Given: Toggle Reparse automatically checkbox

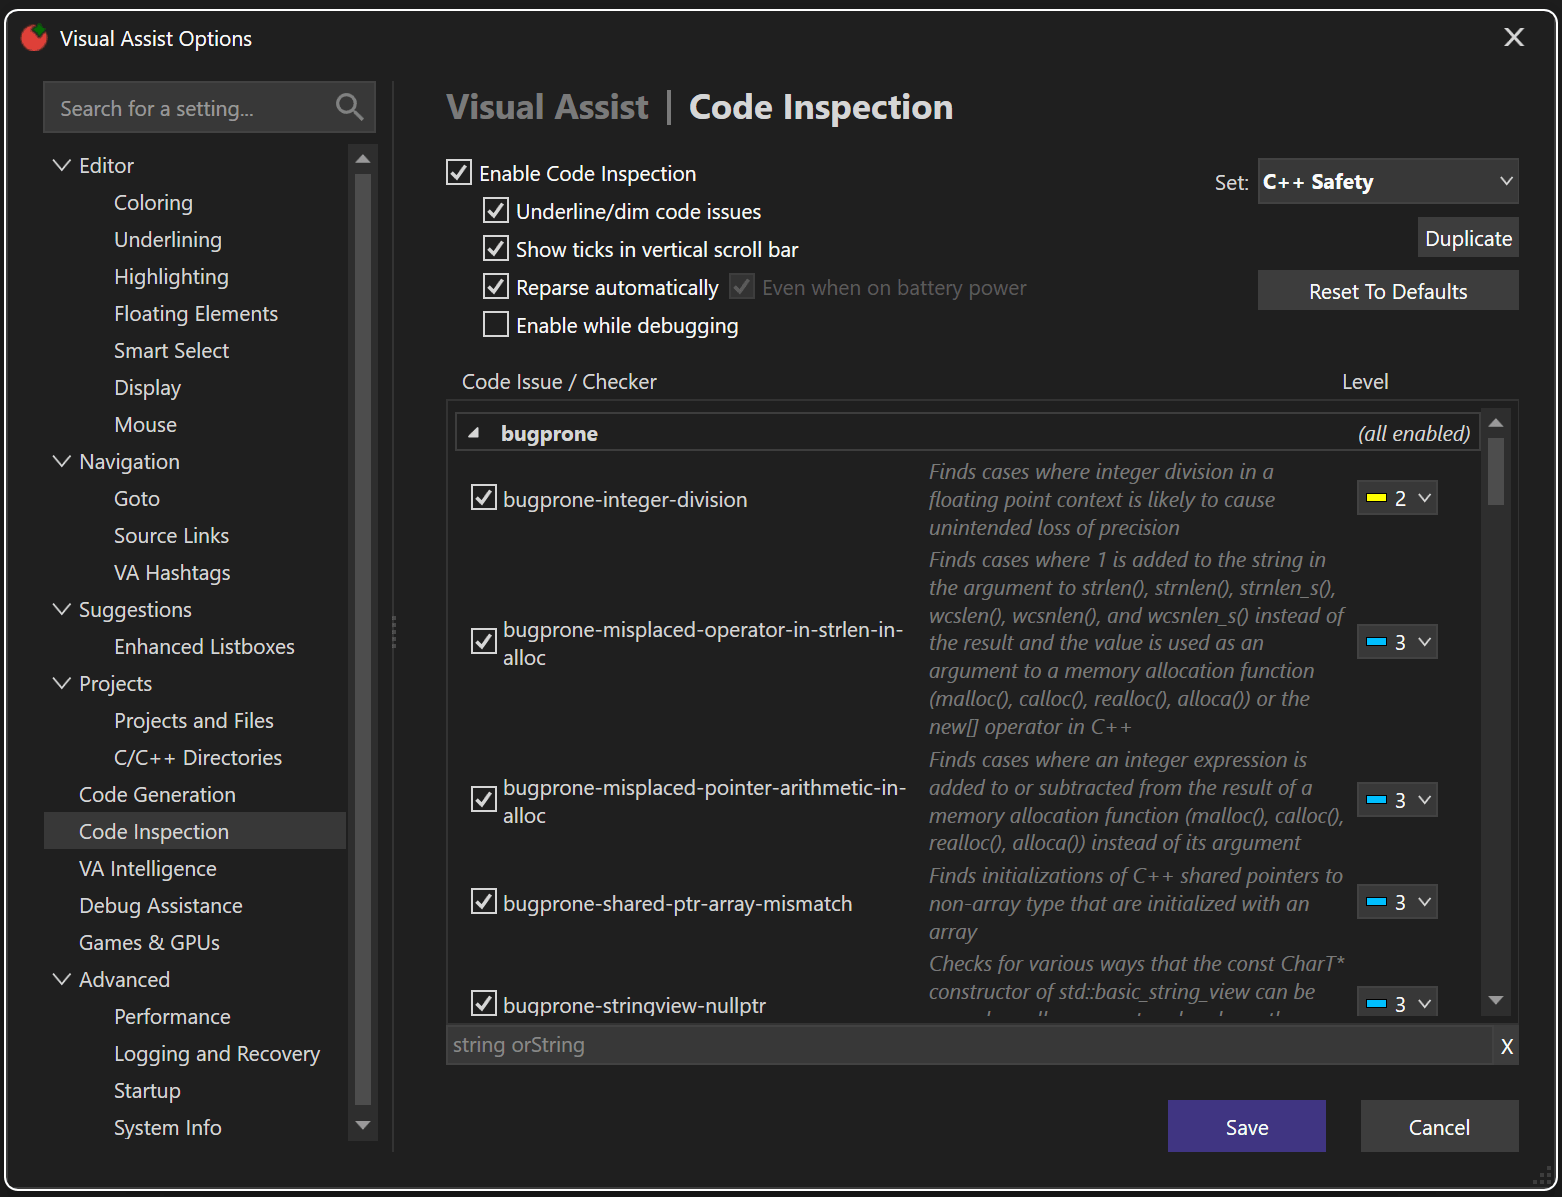Looking at the screenshot, I should tap(496, 286).
